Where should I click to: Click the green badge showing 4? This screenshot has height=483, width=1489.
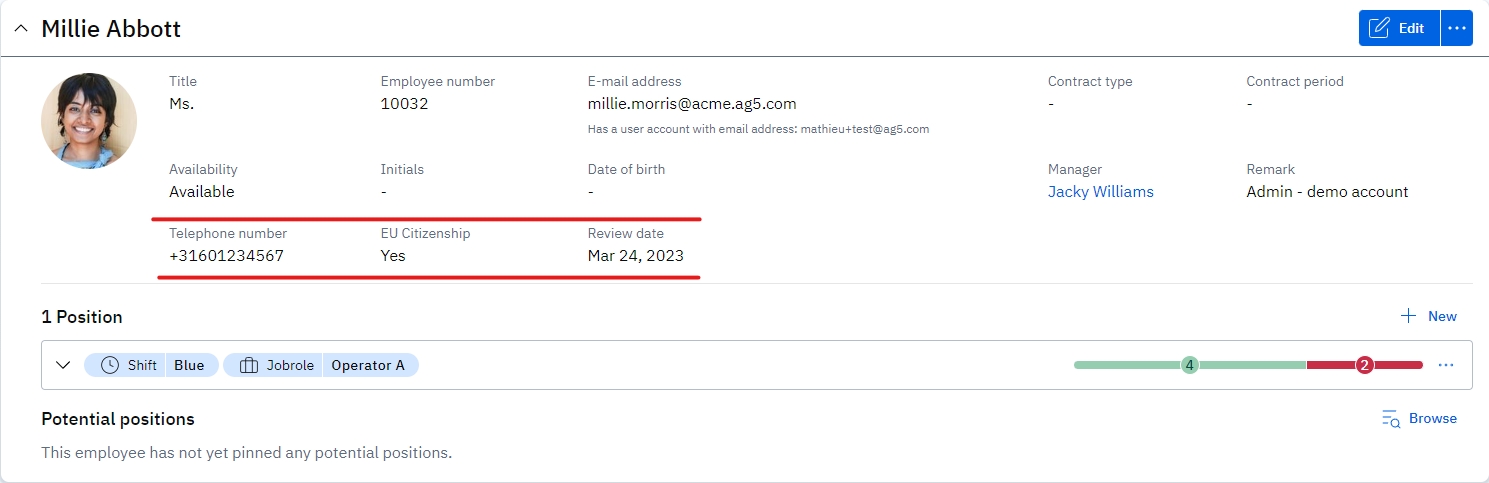(x=1189, y=365)
